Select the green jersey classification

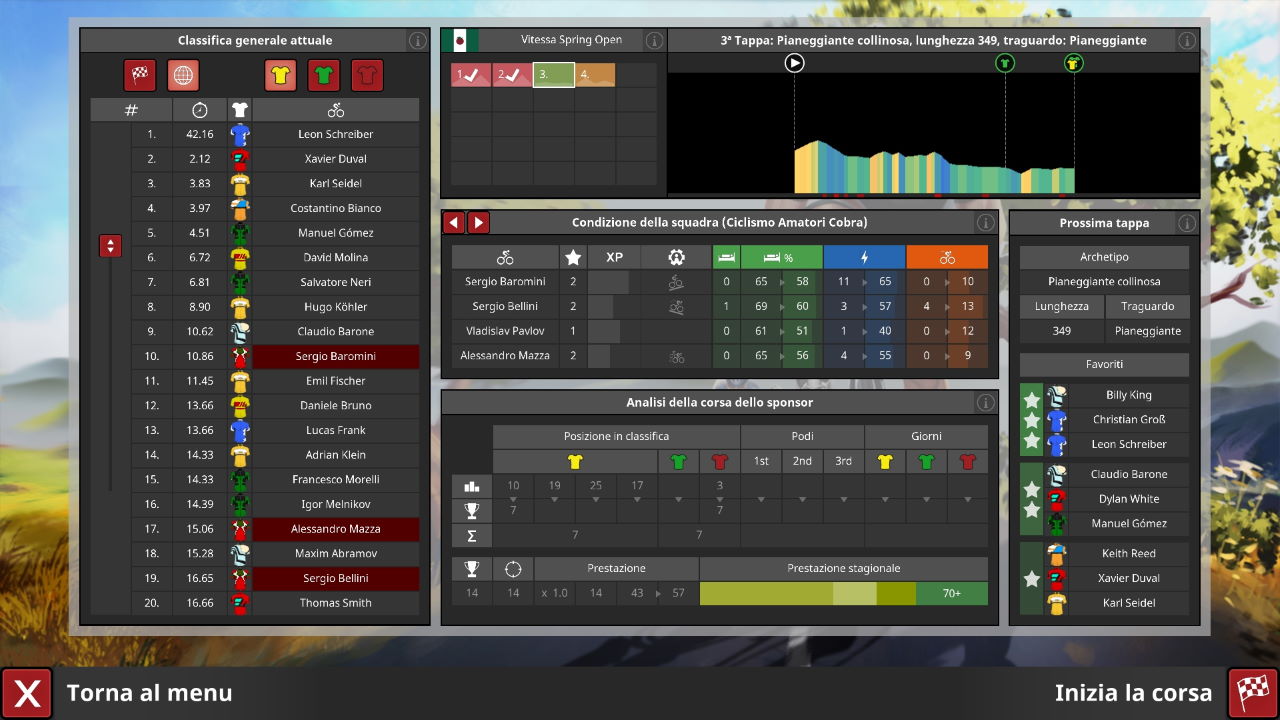(324, 75)
